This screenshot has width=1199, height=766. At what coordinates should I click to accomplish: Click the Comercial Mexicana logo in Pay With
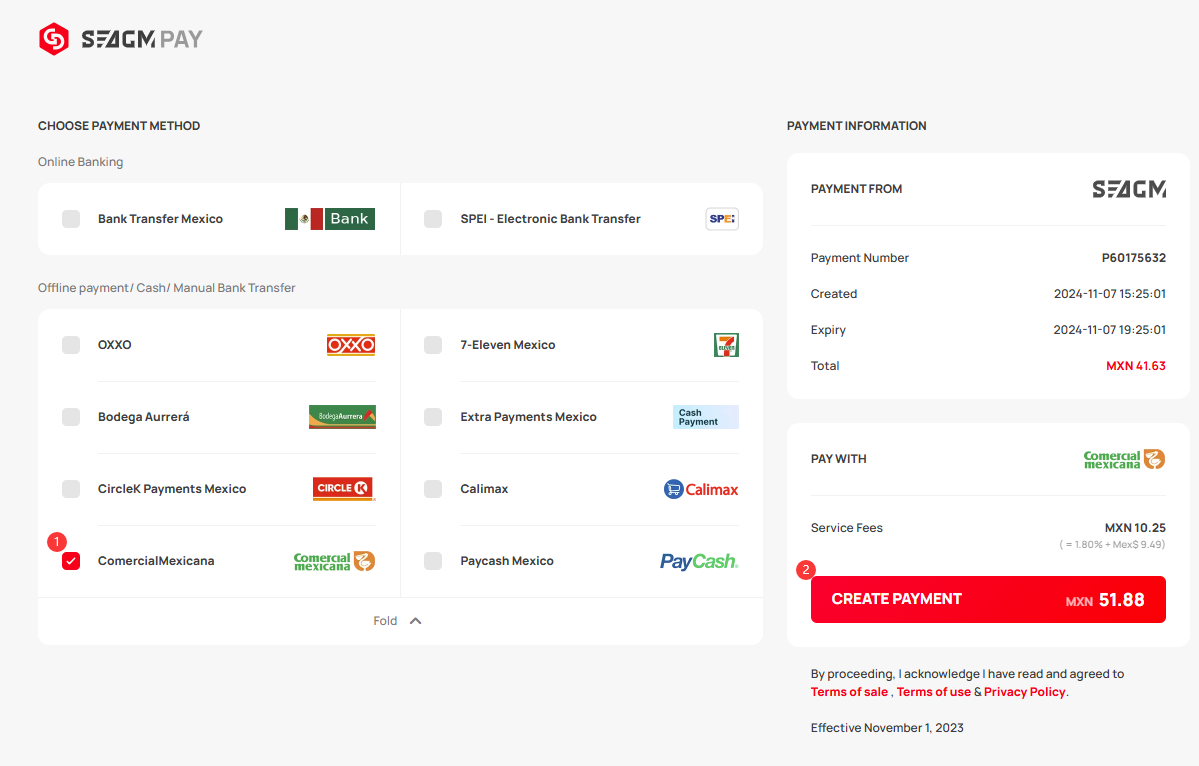(x=1124, y=459)
